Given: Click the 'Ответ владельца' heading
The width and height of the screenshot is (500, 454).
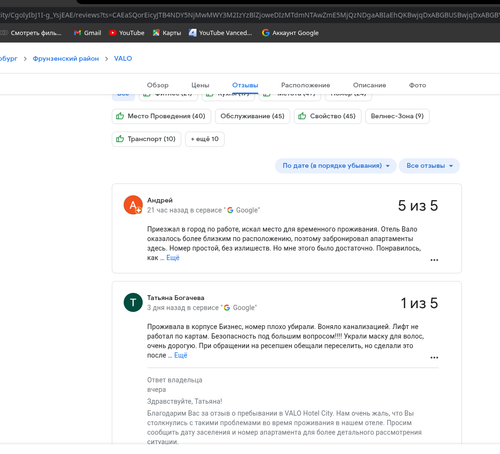Looking at the screenshot, I should [x=175, y=380].
